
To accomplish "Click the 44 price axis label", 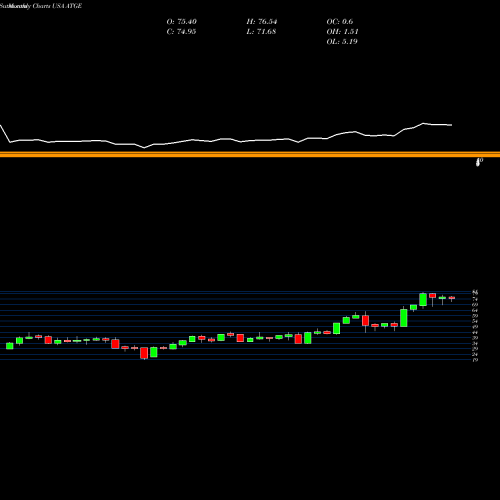I will coord(475,332).
